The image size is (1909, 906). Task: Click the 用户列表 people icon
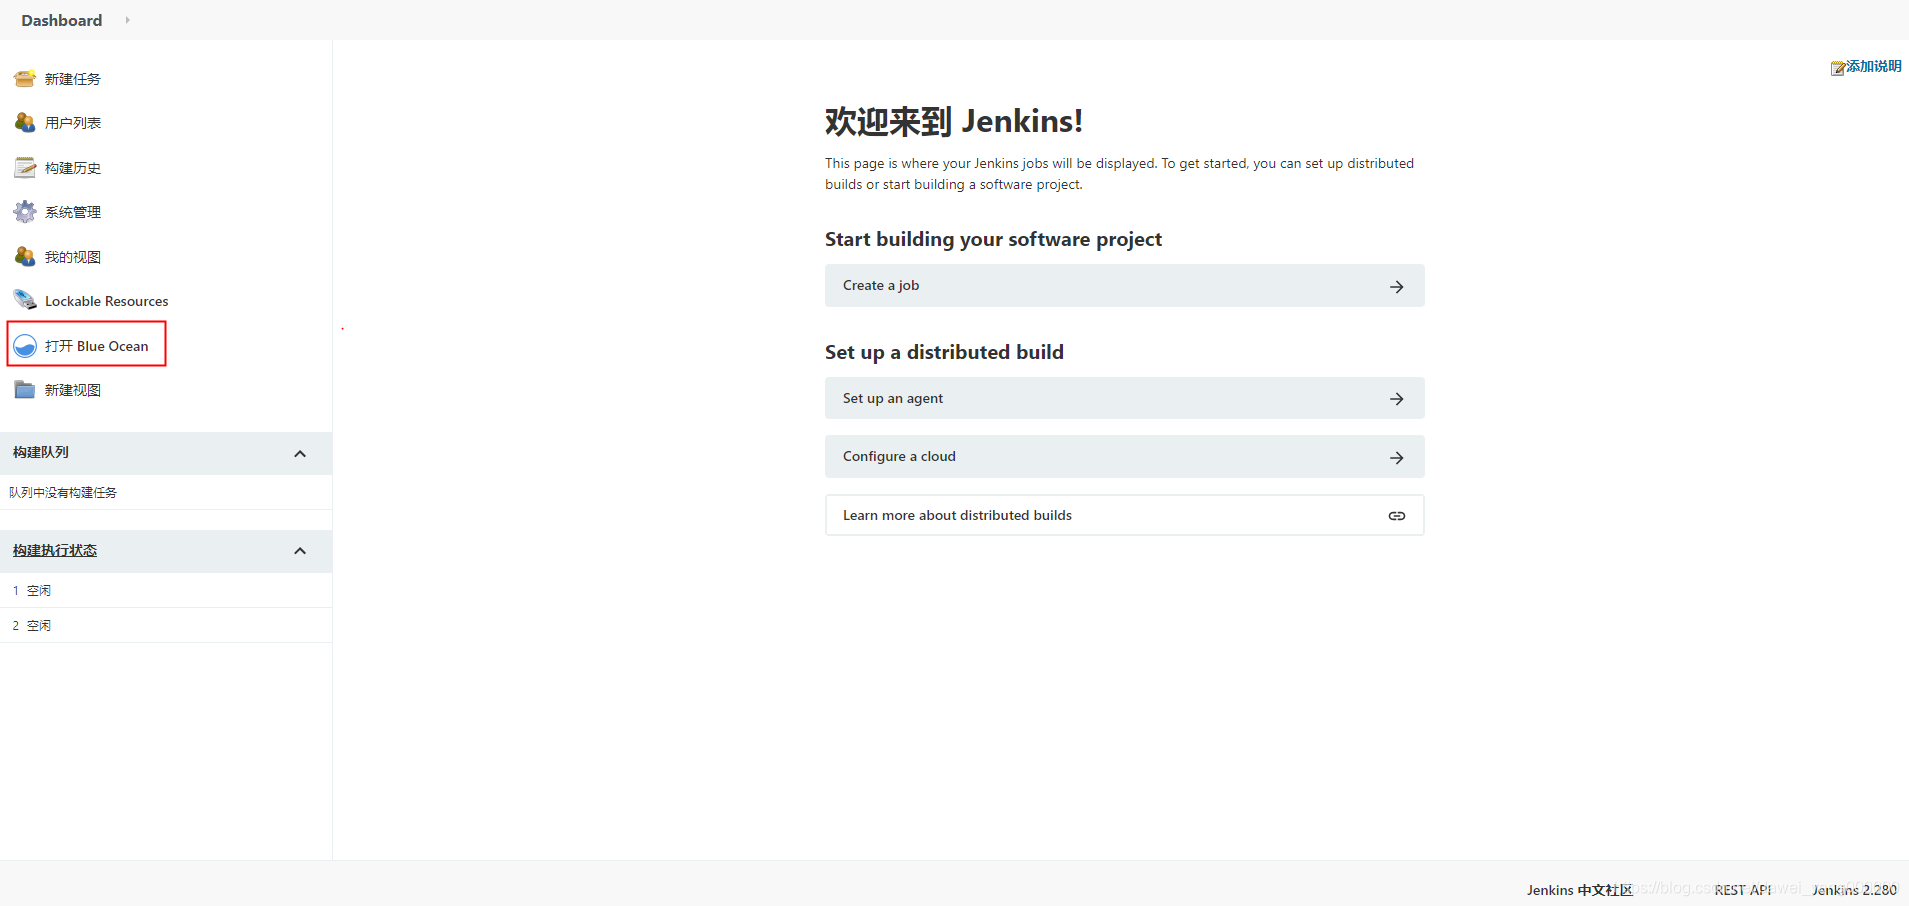pos(25,123)
